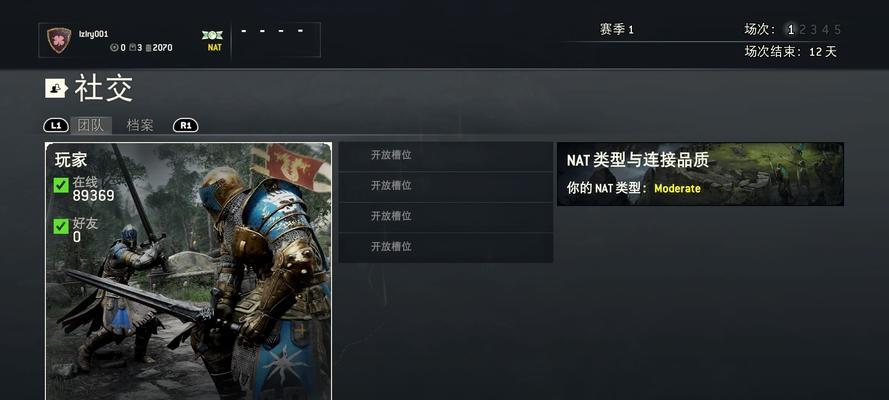Click the social menu icon beside 社交
The width and height of the screenshot is (889, 400).
pyautogui.click(x=57, y=88)
